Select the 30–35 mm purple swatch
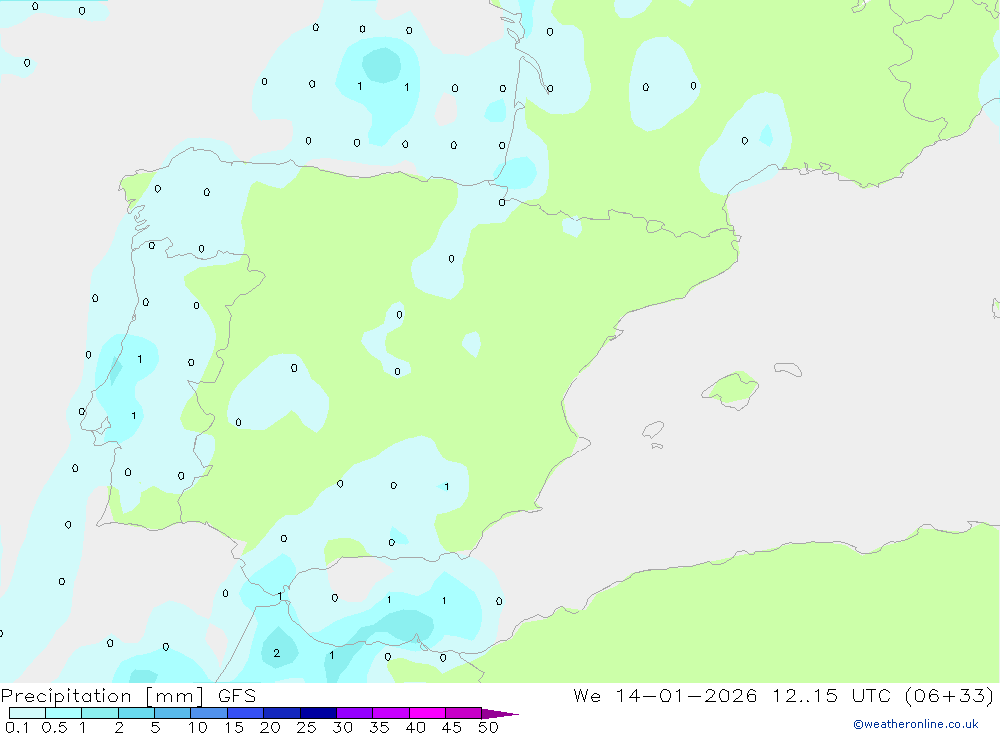The width and height of the screenshot is (1000, 733). pos(355,713)
